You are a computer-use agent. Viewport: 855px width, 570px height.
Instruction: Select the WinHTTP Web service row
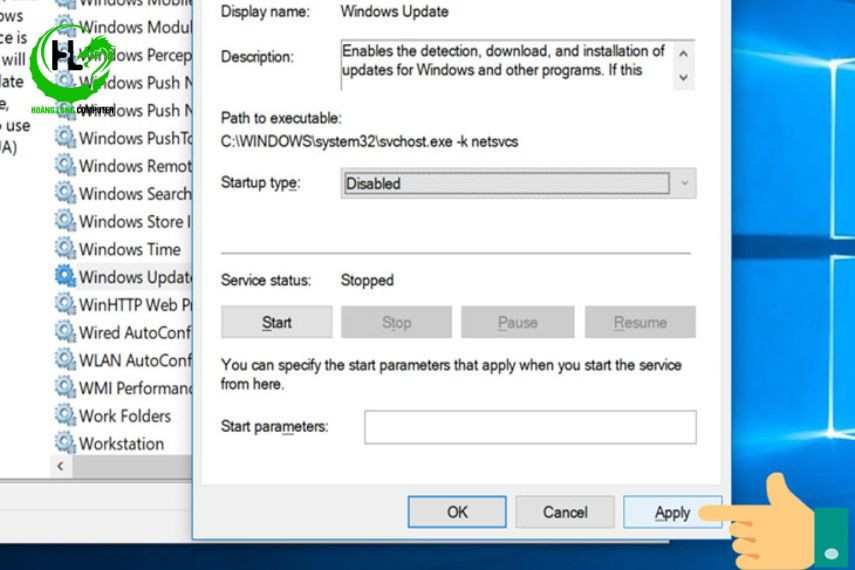coord(123,305)
